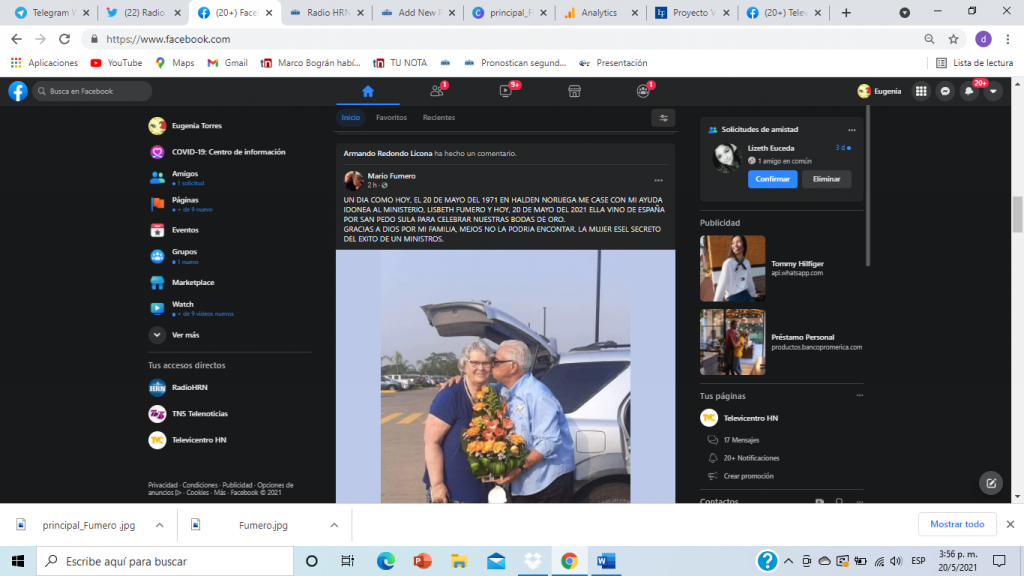Confirm Lizeth Esceda's friend request
Viewport: 1024px width, 576px height.
(x=772, y=179)
